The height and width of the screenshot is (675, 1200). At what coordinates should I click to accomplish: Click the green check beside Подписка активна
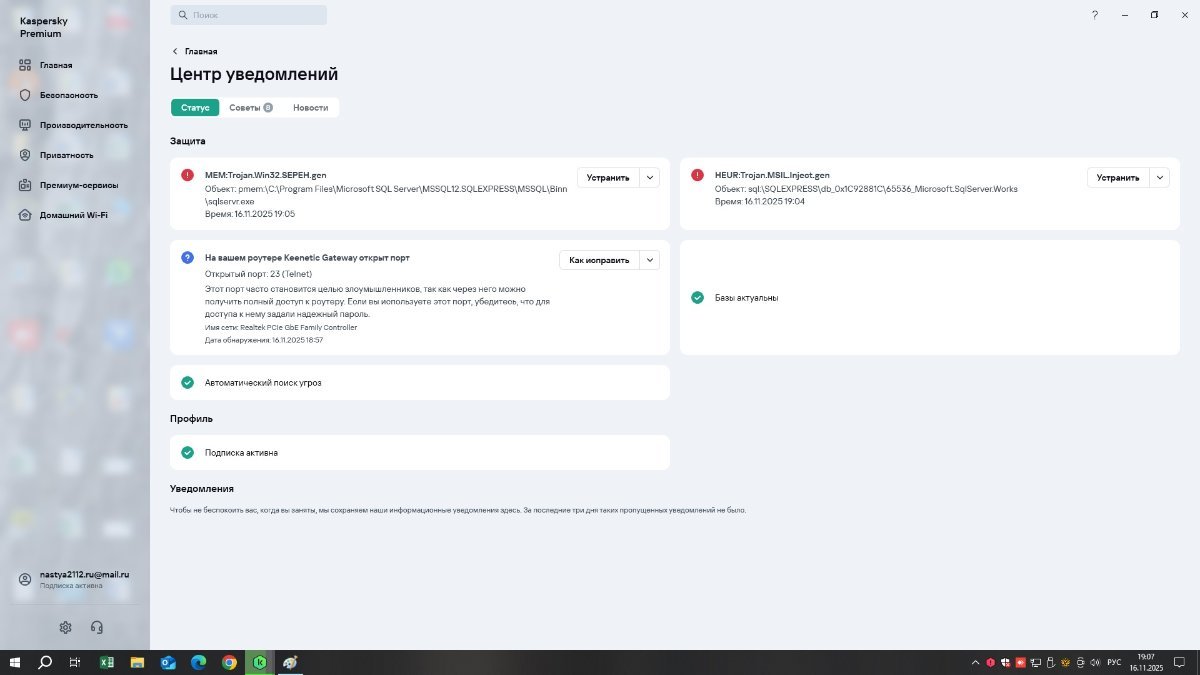(x=187, y=452)
